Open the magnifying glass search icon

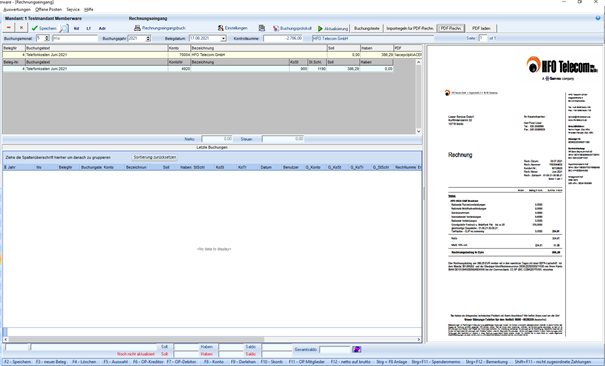64,28
